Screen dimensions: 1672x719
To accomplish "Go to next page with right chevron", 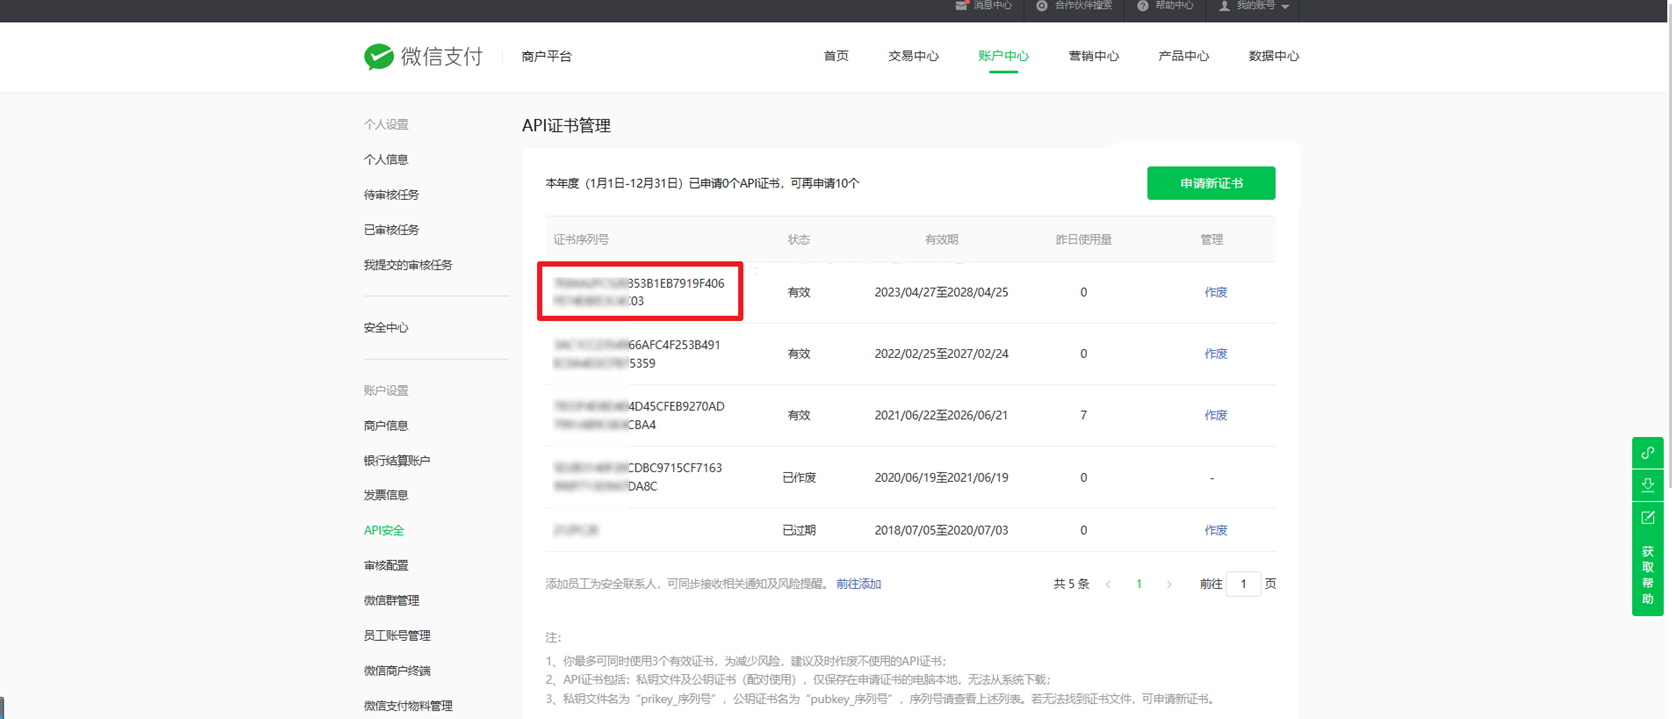I will (1169, 584).
